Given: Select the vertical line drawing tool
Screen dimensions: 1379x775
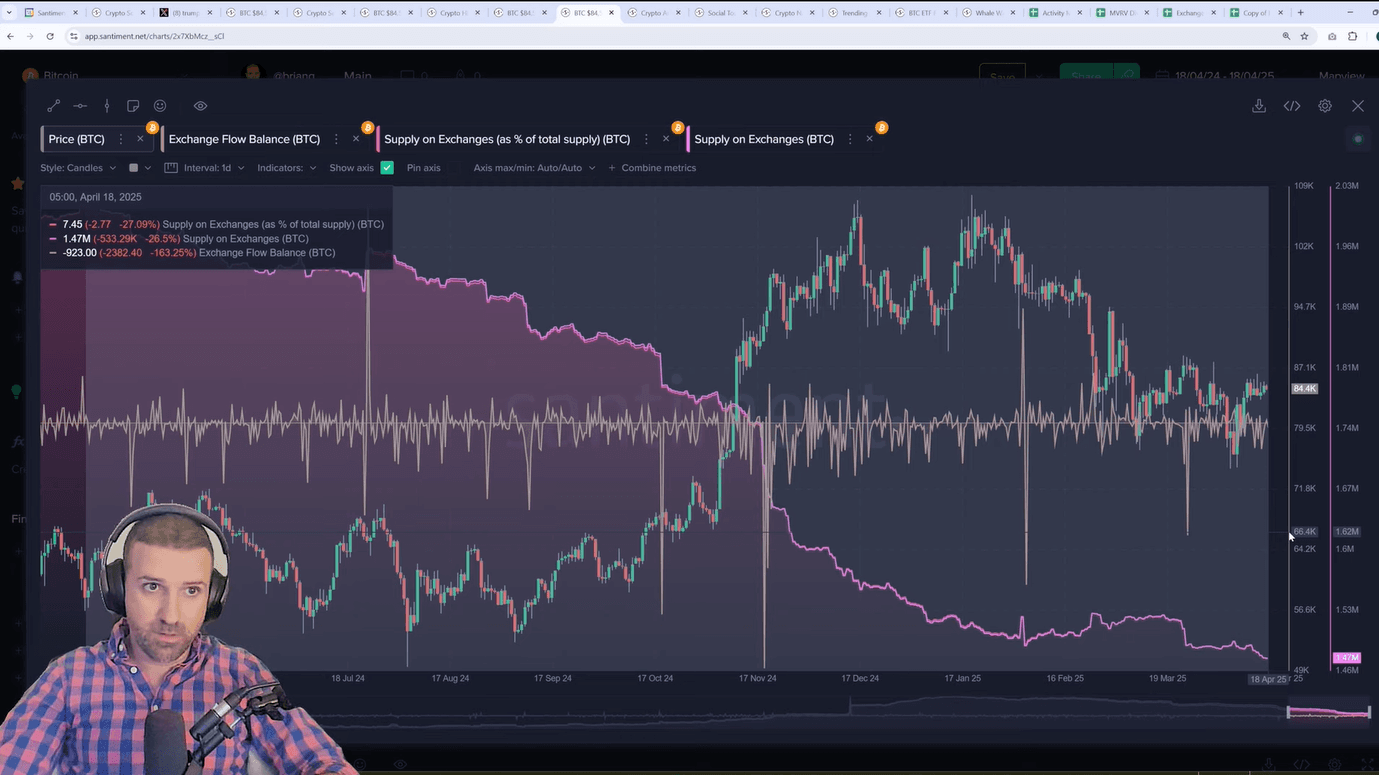Looking at the screenshot, I should [x=107, y=106].
